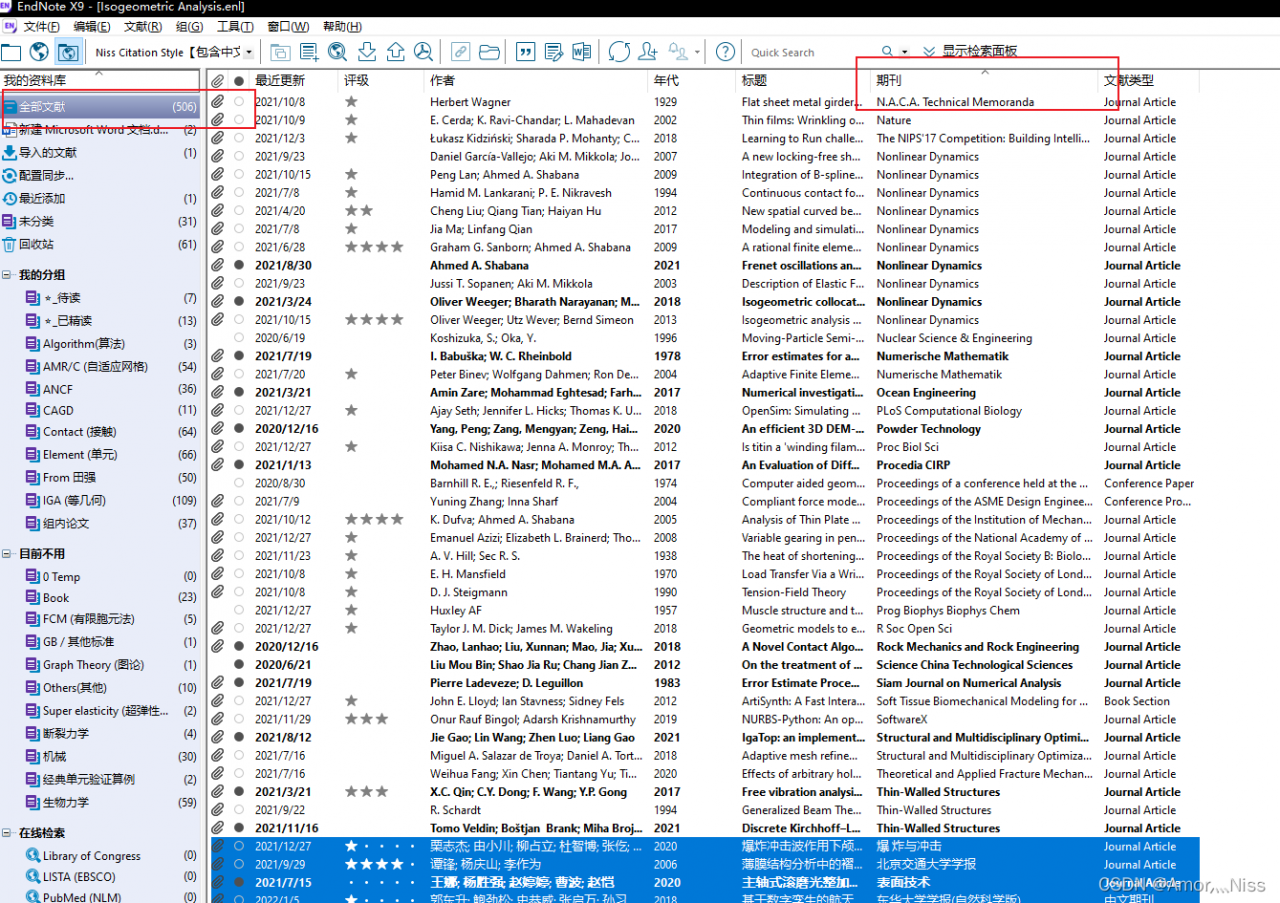This screenshot has height=903, width=1280.
Task: Switch to Local Library Mode in toolbar
Action: click(11, 52)
